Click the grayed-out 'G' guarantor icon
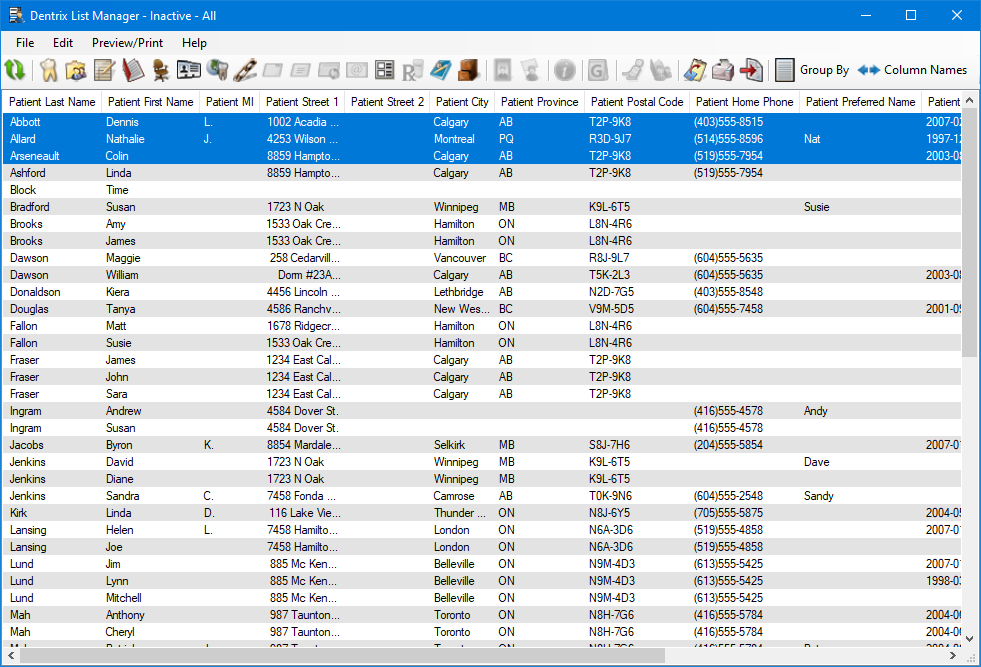981x667 pixels. click(x=598, y=69)
